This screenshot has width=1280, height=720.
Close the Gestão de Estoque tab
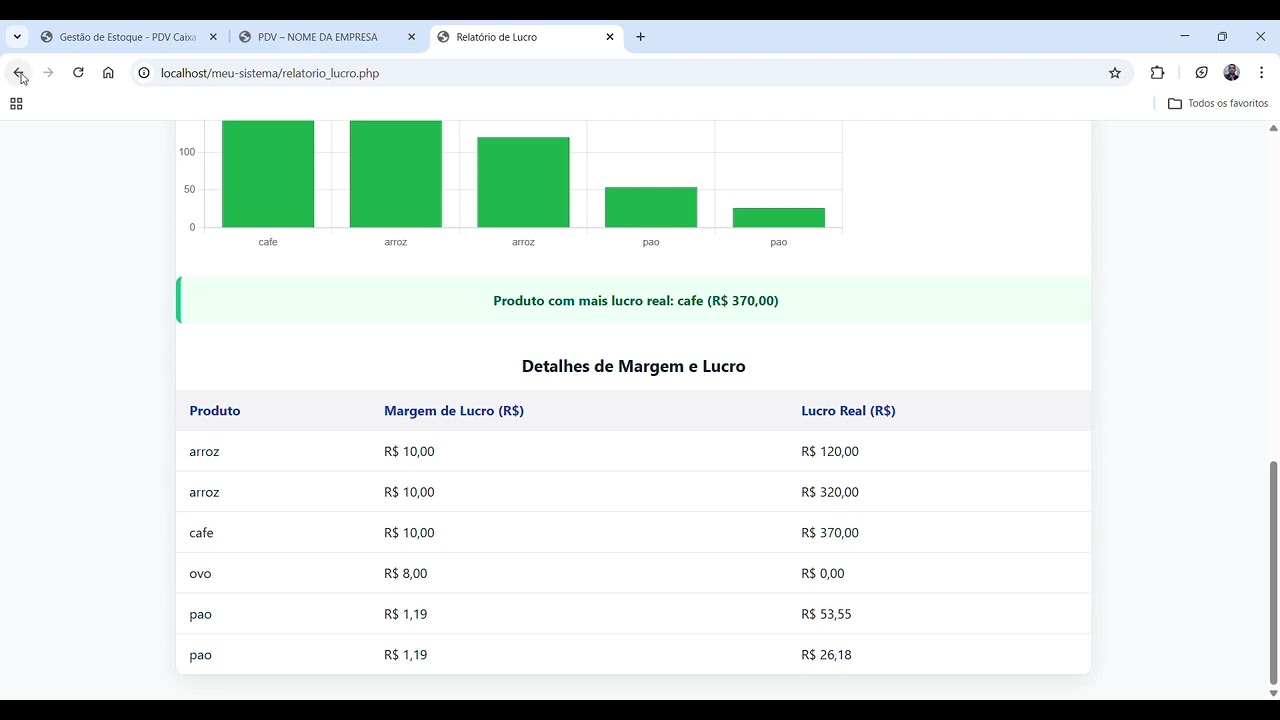pyautogui.click(x=213, y=37)
